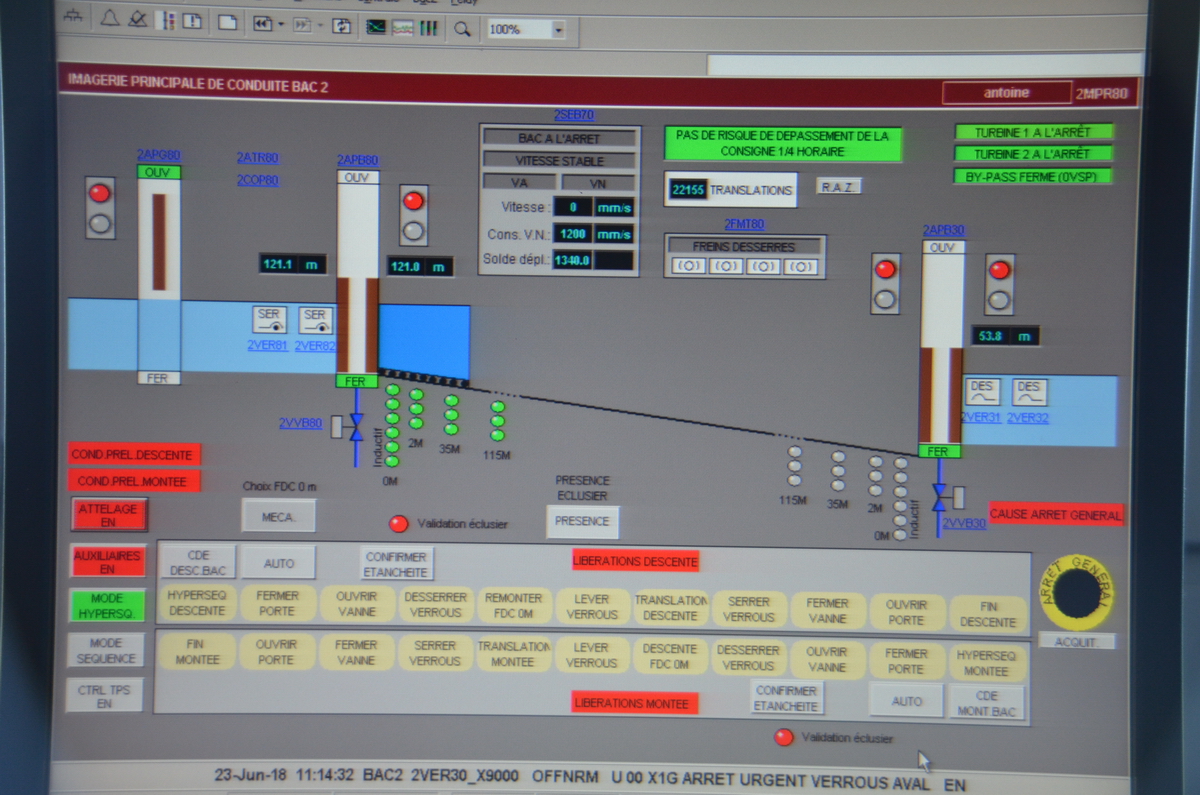The width and height of the screenshot is (1200, 795).
Task: Click the blank page toolbar icon
Action: click(228, 24)
